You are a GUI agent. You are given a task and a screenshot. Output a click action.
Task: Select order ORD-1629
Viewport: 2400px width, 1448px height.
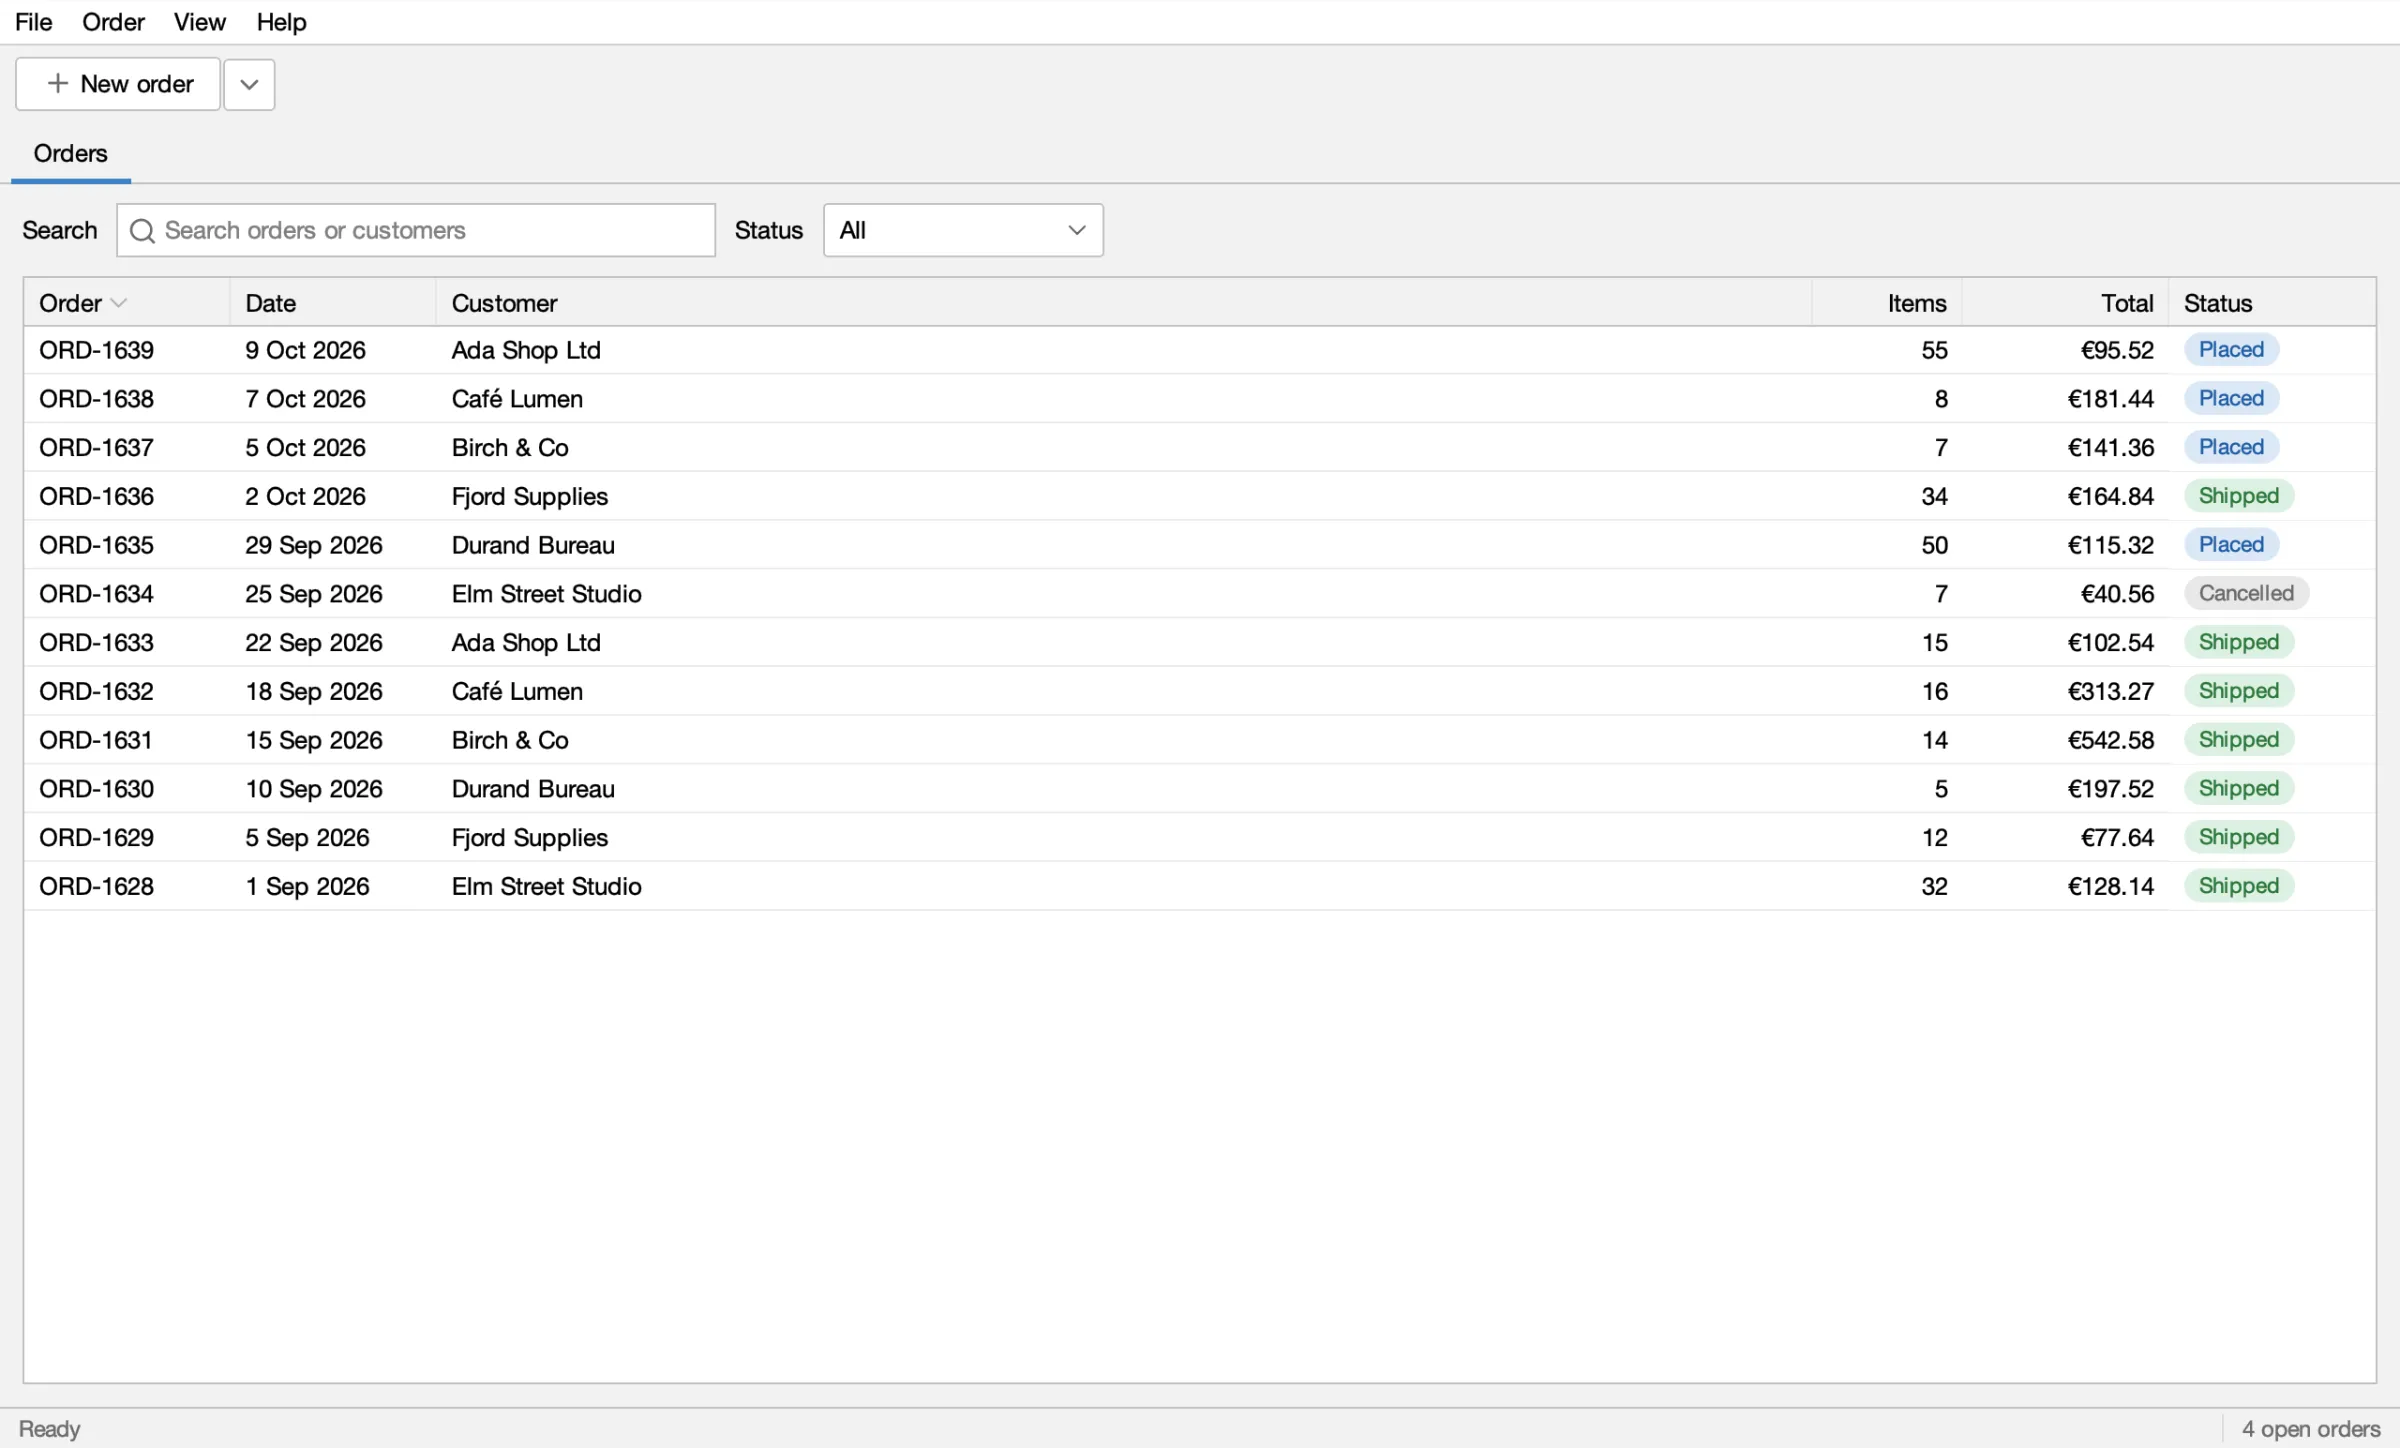pos(1200,837)
